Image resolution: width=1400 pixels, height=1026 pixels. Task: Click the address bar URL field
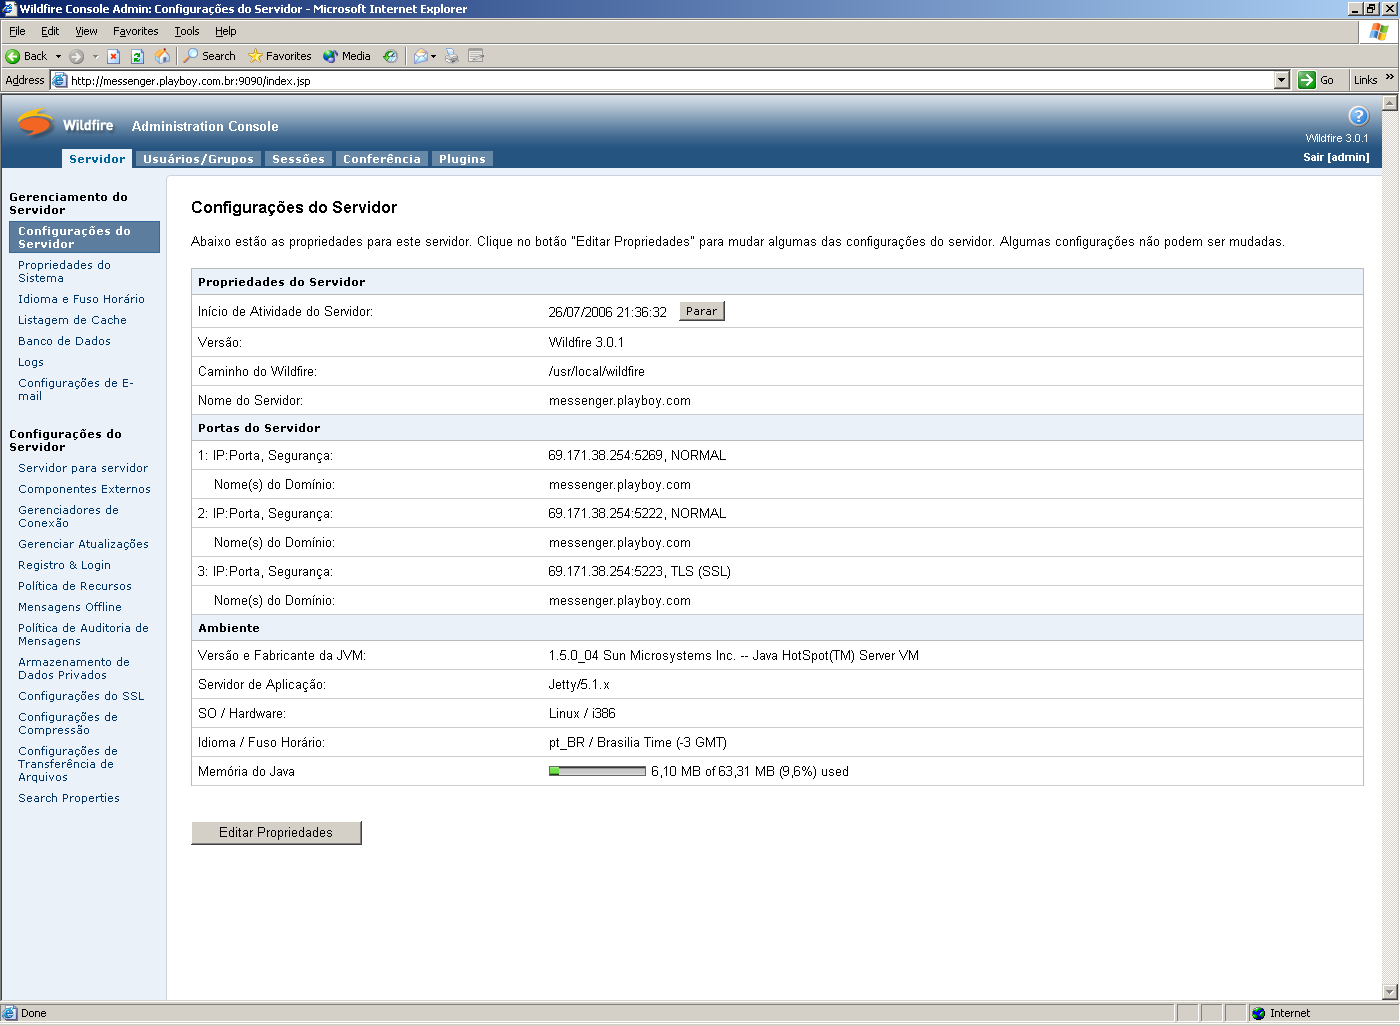pos(672,80)
